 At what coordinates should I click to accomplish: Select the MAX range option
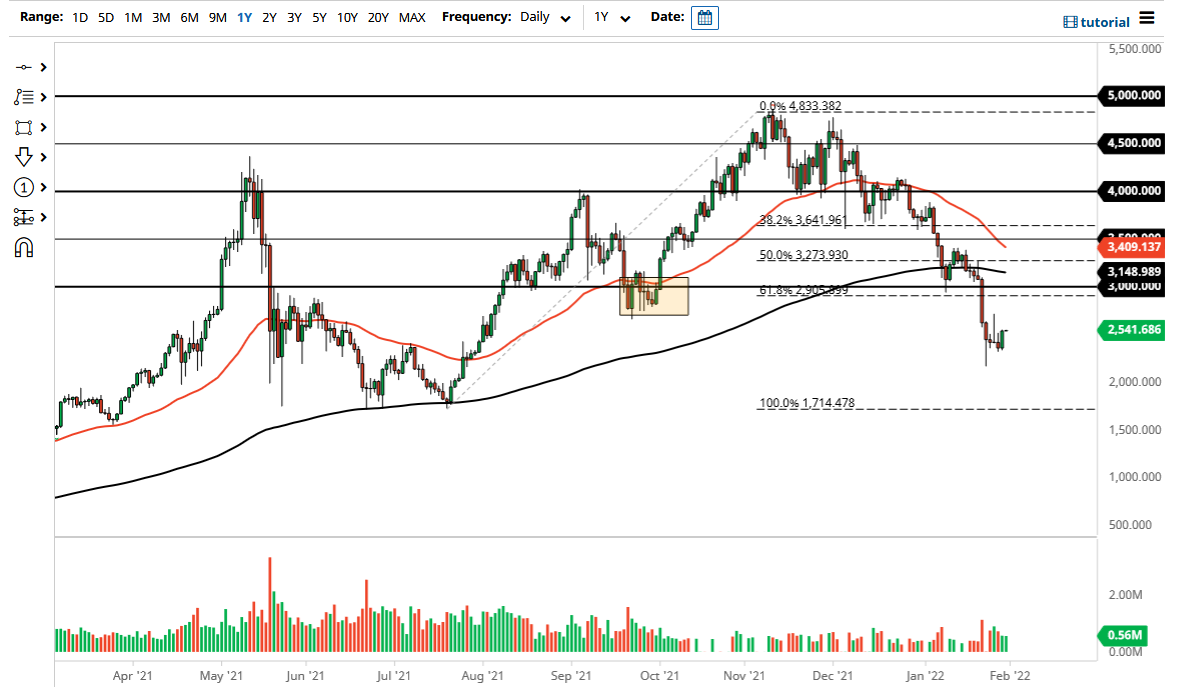tap(412, 17)
